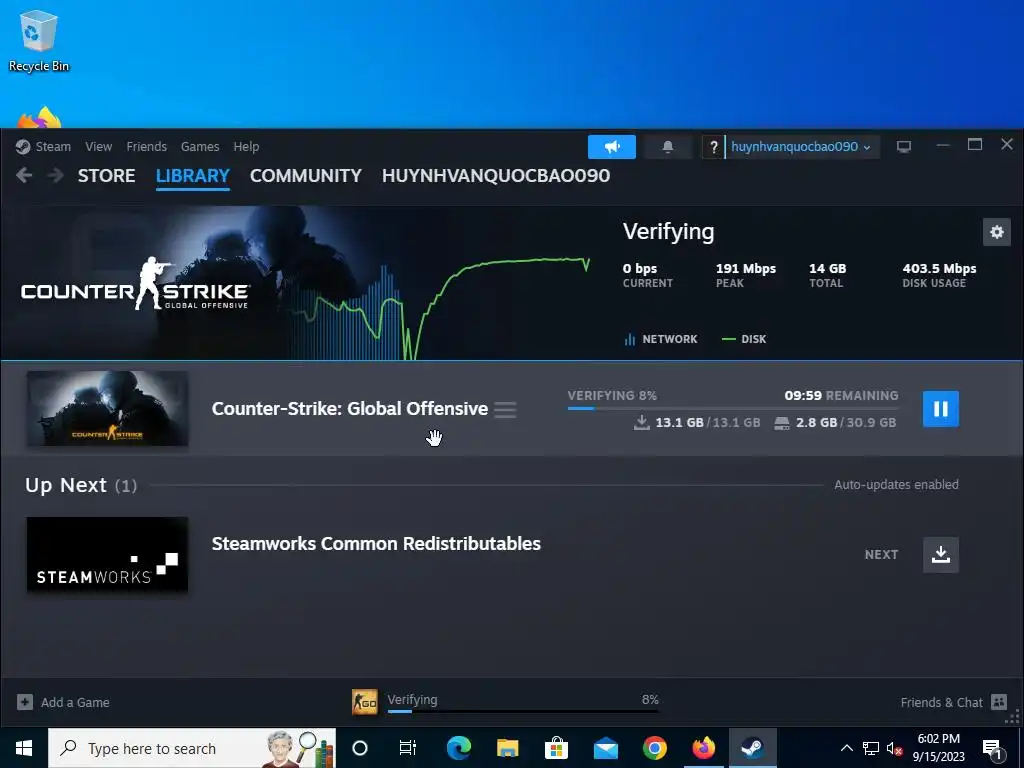Image resolution: width=1024 pixels, height=768 pixels.
Task: Click Counter-Strike: Global Offensive title
Action: tap(349, 409)
